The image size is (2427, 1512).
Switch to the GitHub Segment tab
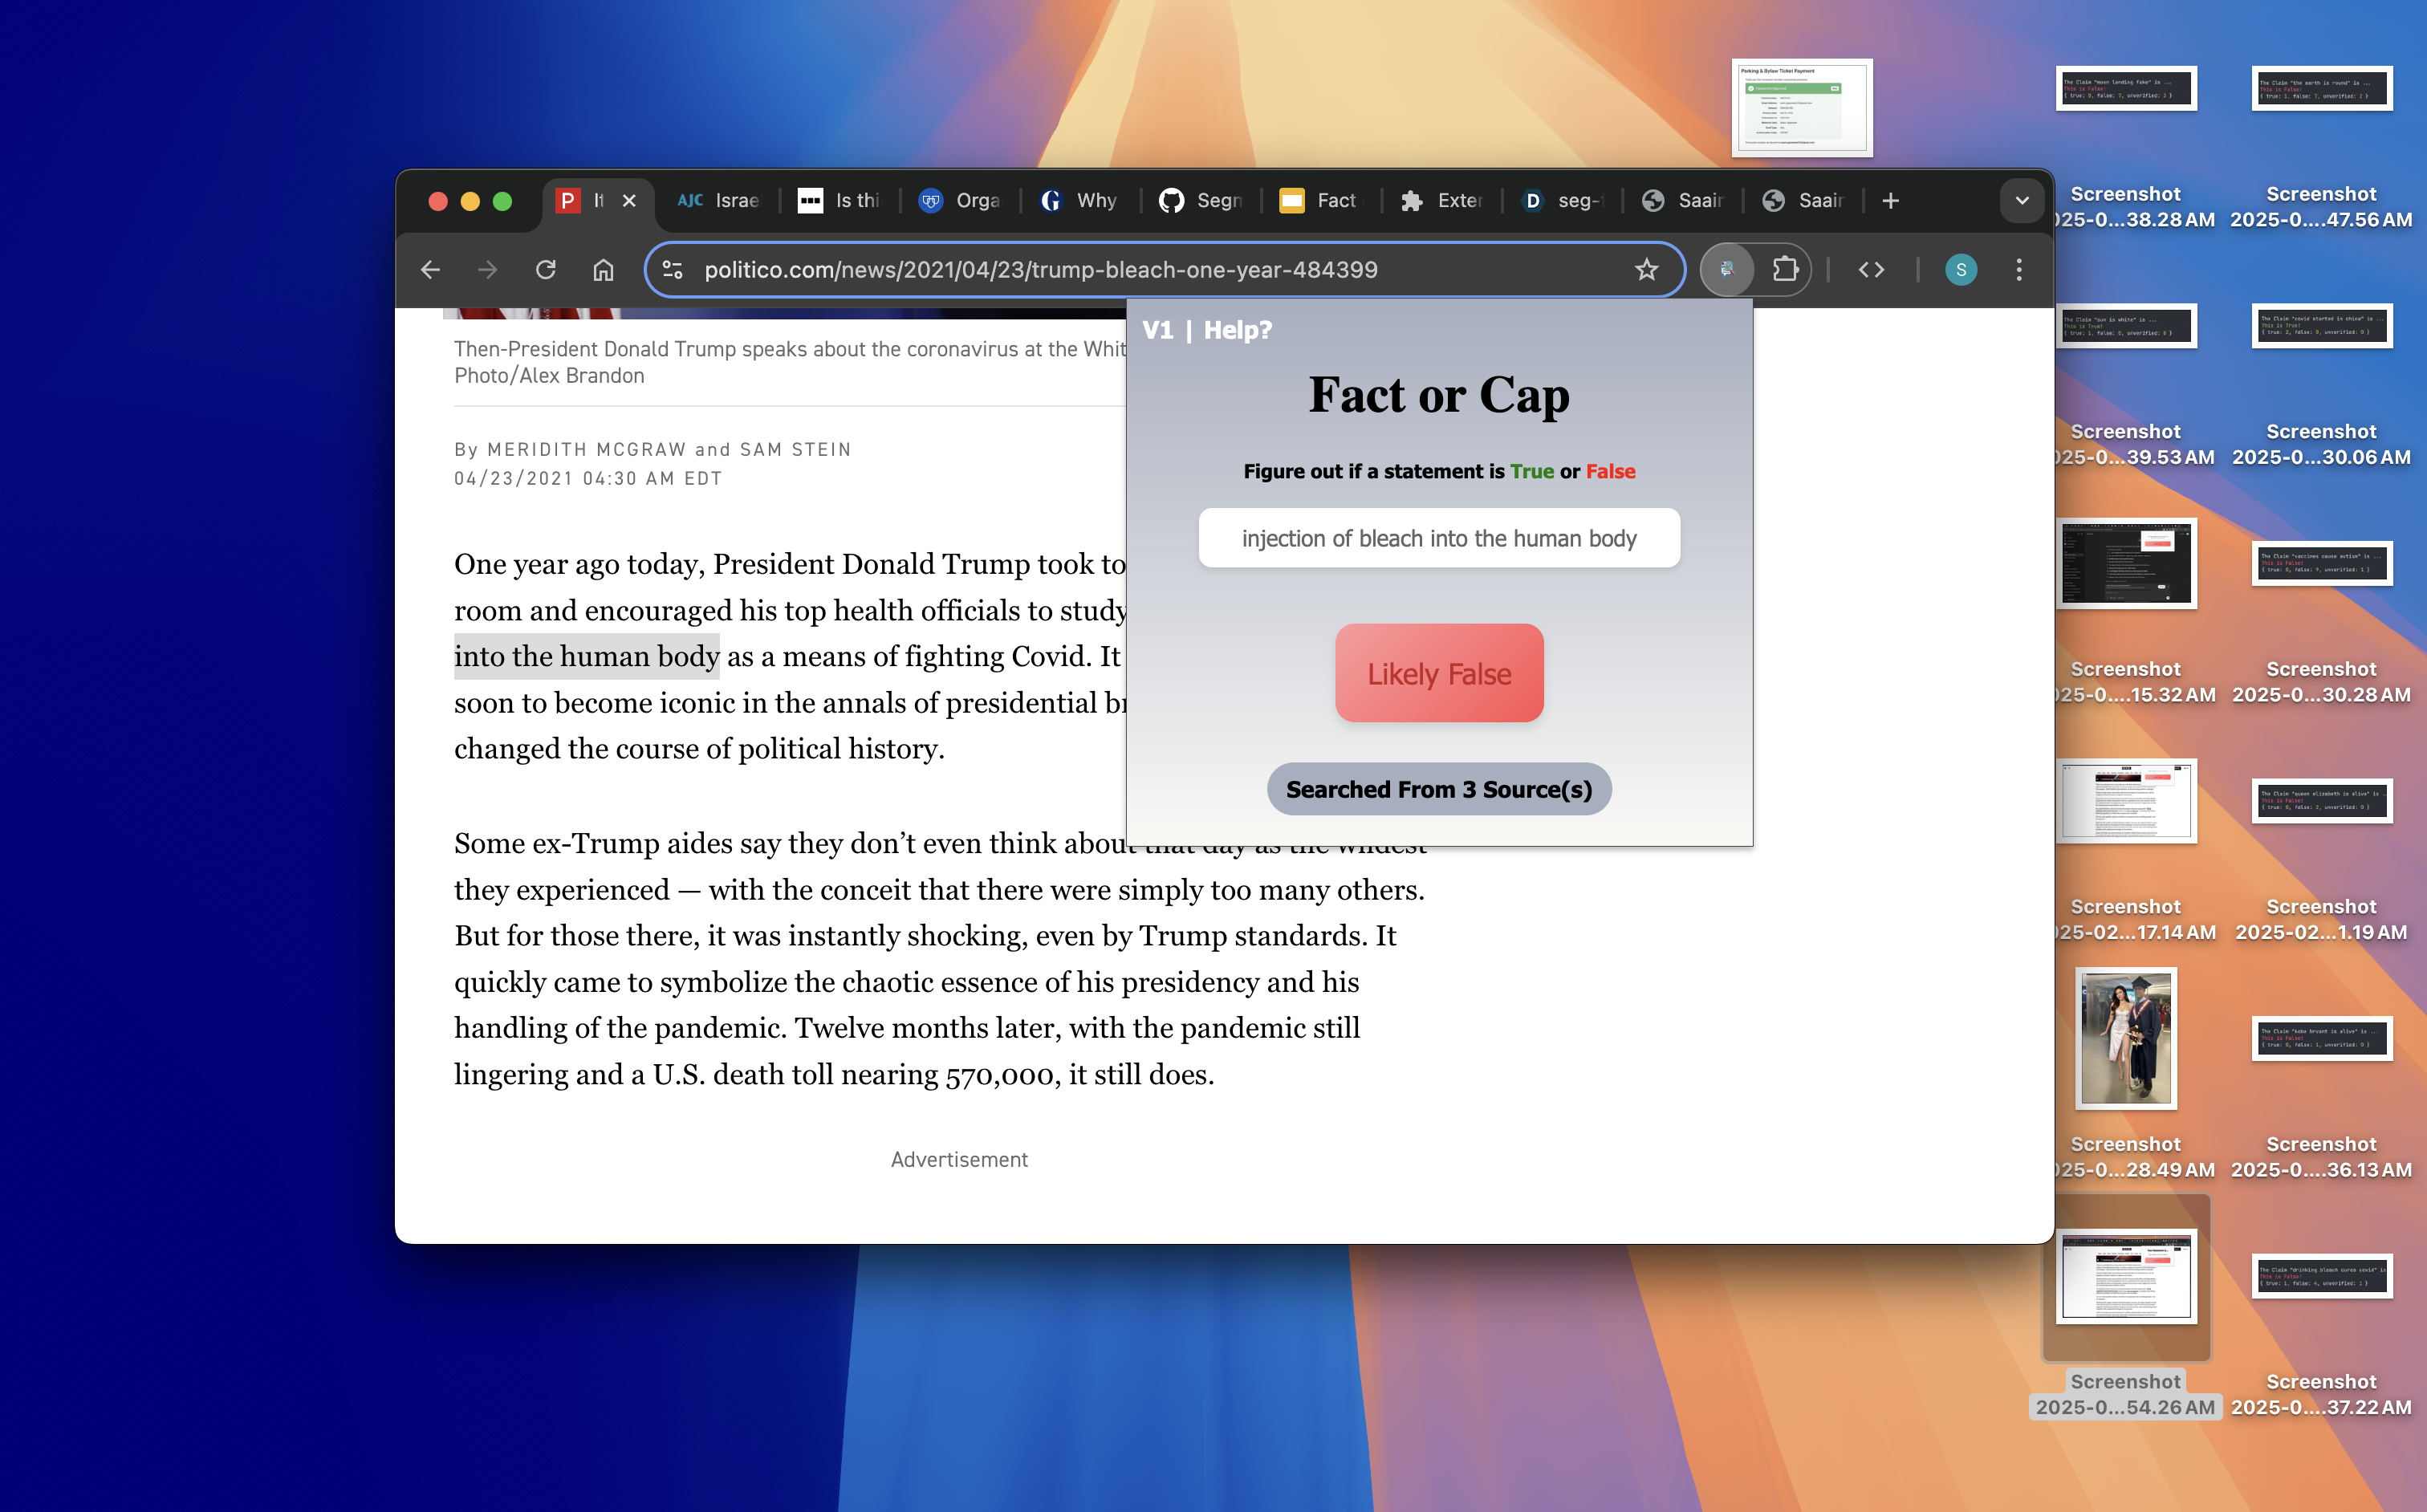tap(1200, 201)
